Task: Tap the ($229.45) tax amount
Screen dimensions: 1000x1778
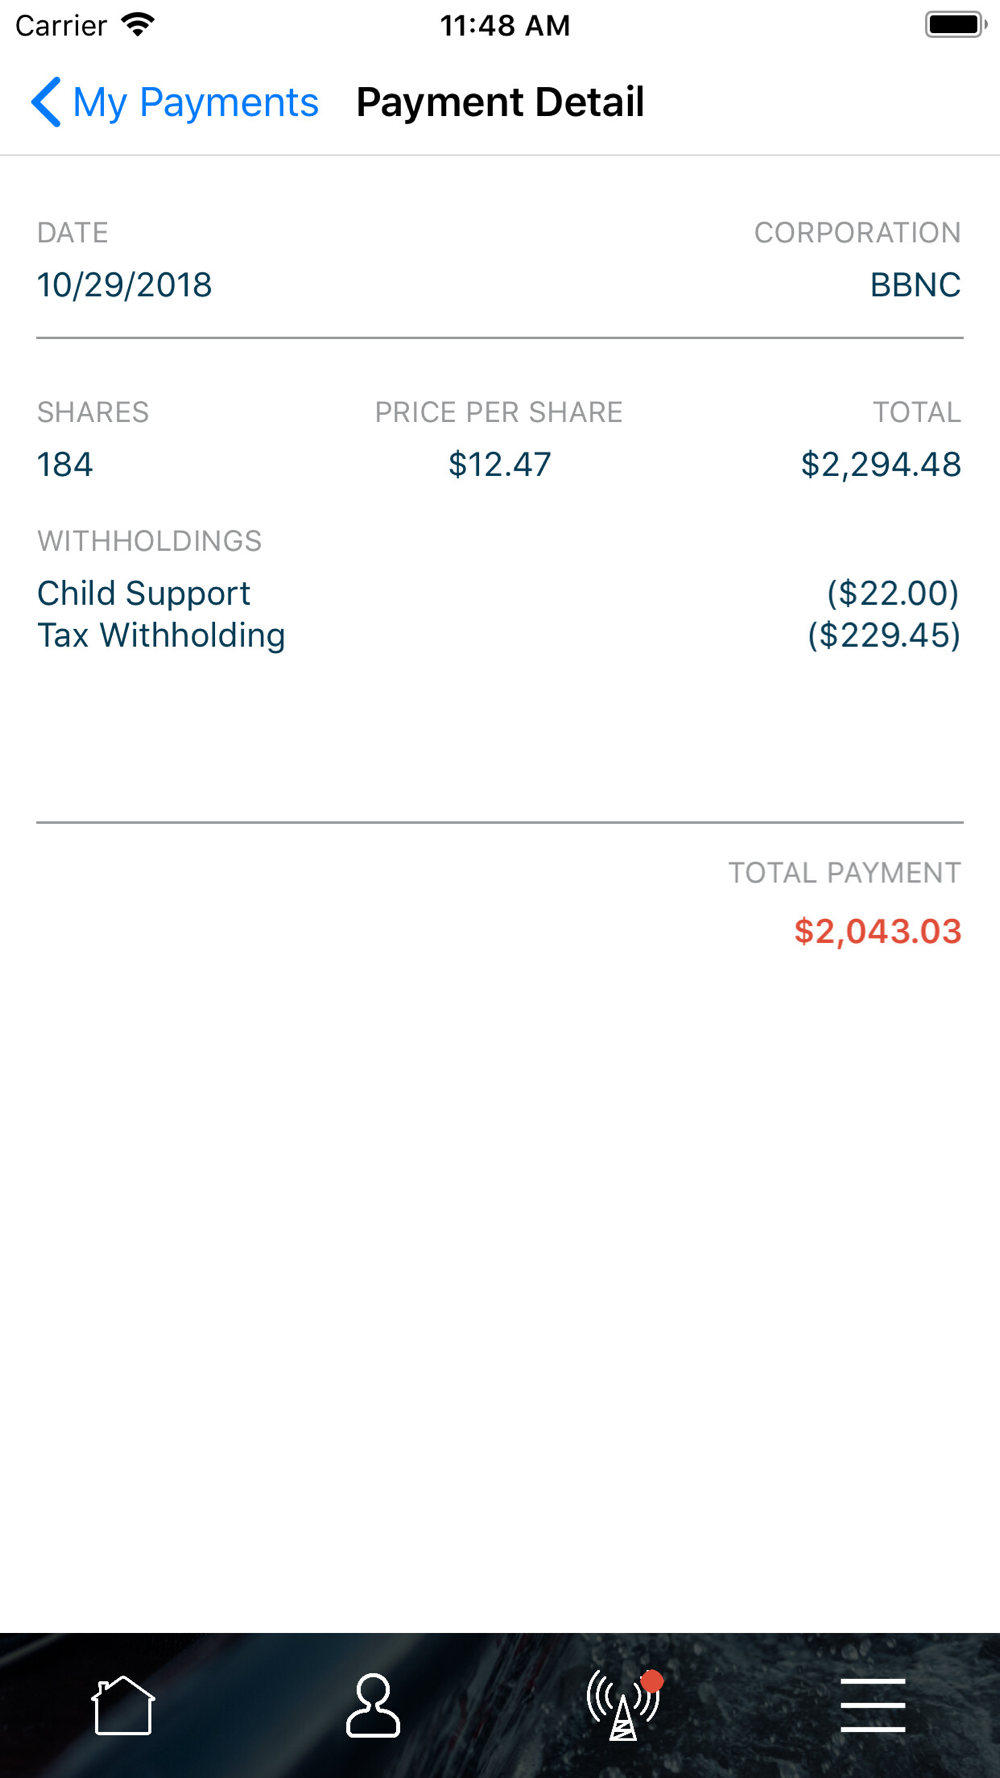Action: click(x=884, y=635)
